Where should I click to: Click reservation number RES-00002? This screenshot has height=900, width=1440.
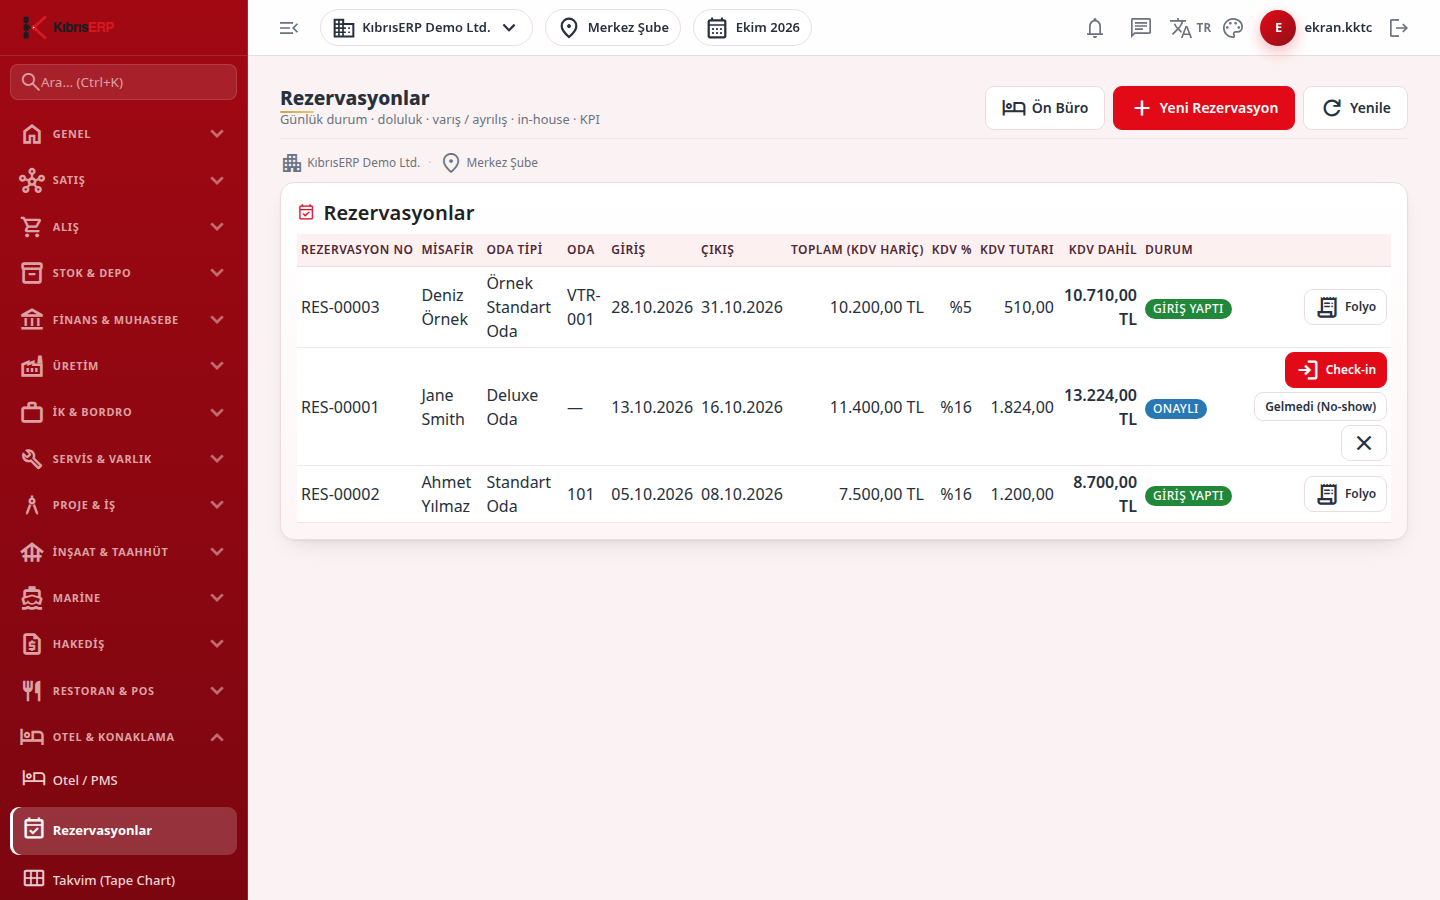tap(340, 494)
